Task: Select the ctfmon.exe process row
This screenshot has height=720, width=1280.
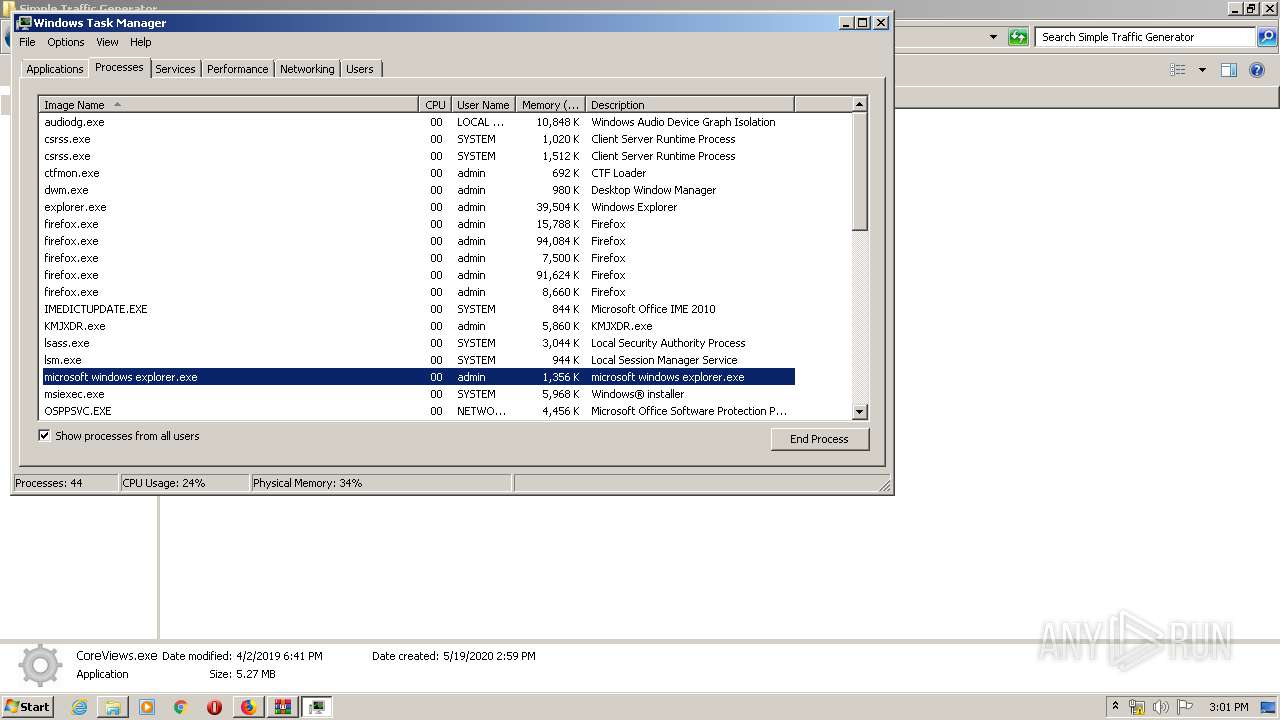Action: [418, 173]
